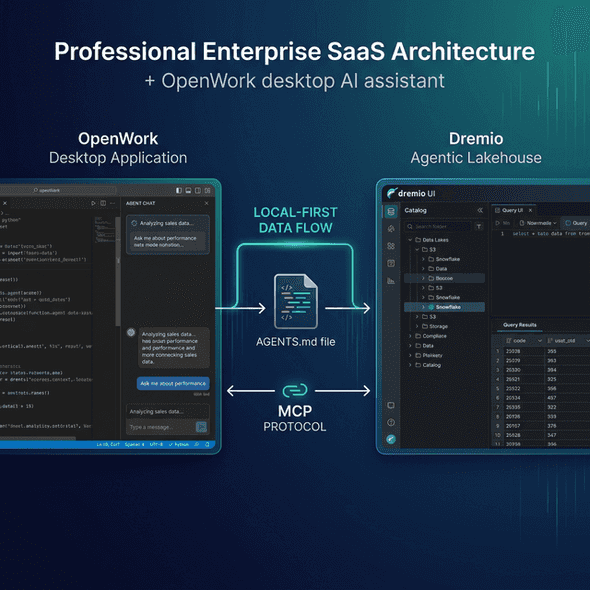
Task: Open the calendar-style jobs icon in Dremio sidebar
Action: [391, 263]
